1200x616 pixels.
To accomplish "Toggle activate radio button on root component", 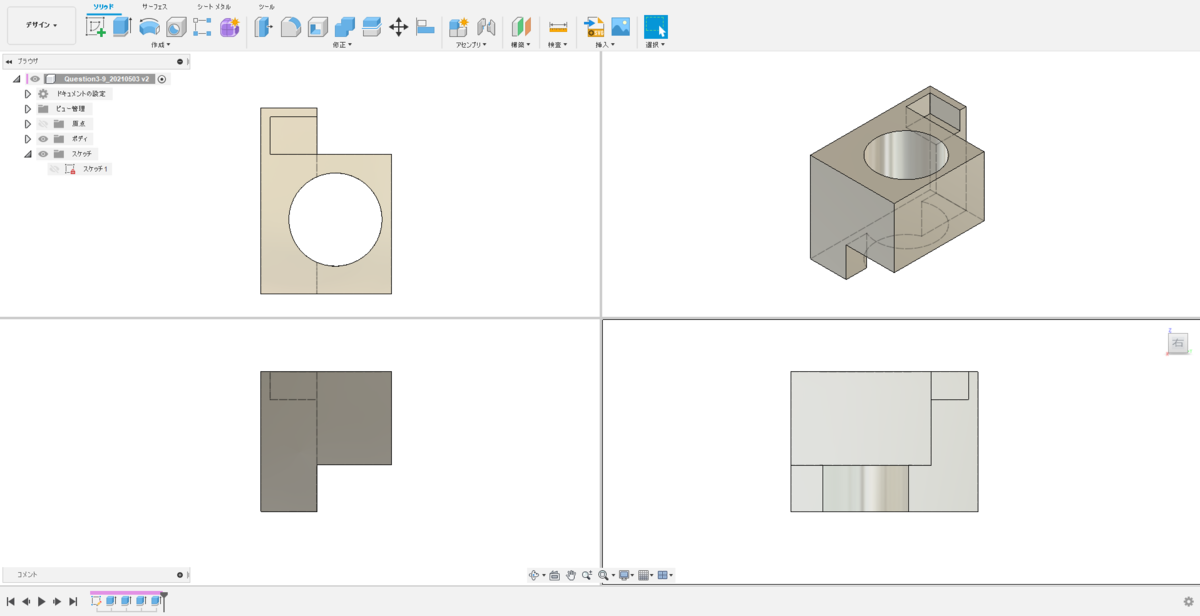I will (162, 79).
